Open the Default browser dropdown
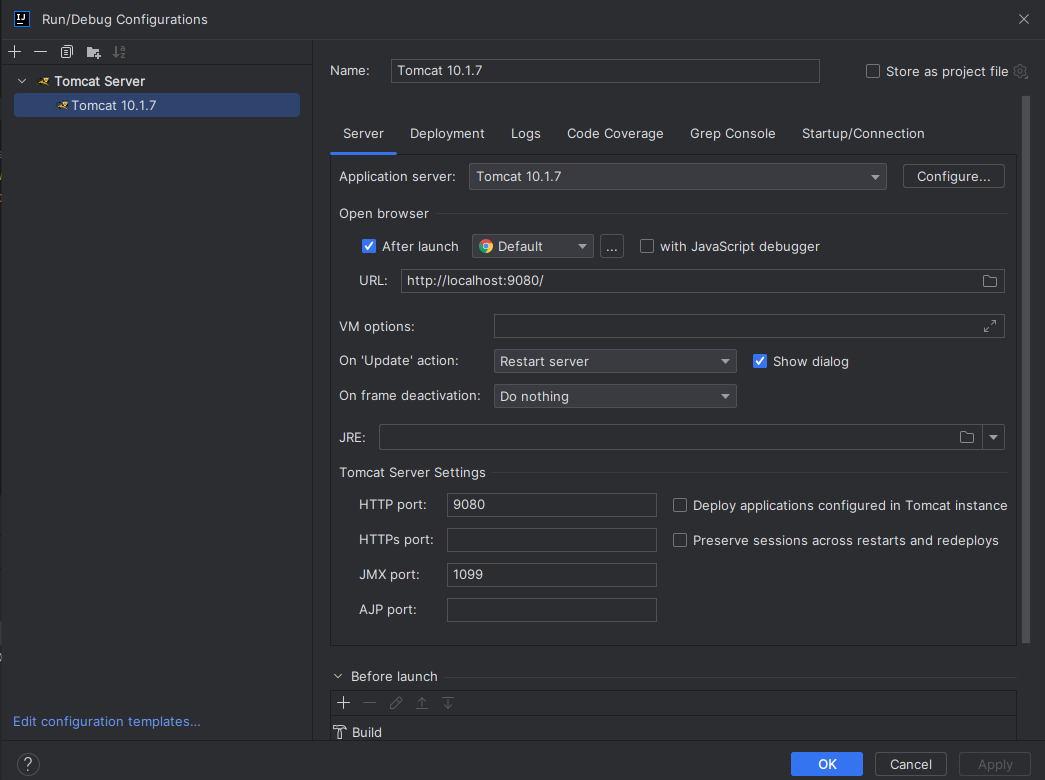 coord(532,246)
